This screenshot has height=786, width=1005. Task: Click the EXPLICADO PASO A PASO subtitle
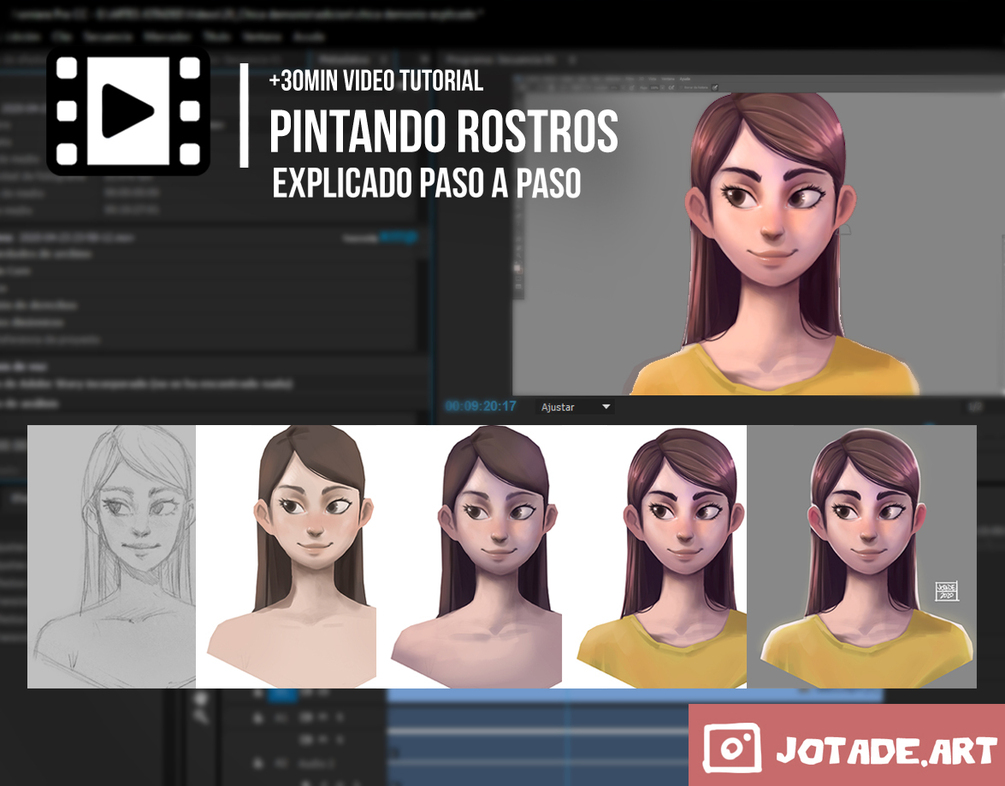[427, 183]
